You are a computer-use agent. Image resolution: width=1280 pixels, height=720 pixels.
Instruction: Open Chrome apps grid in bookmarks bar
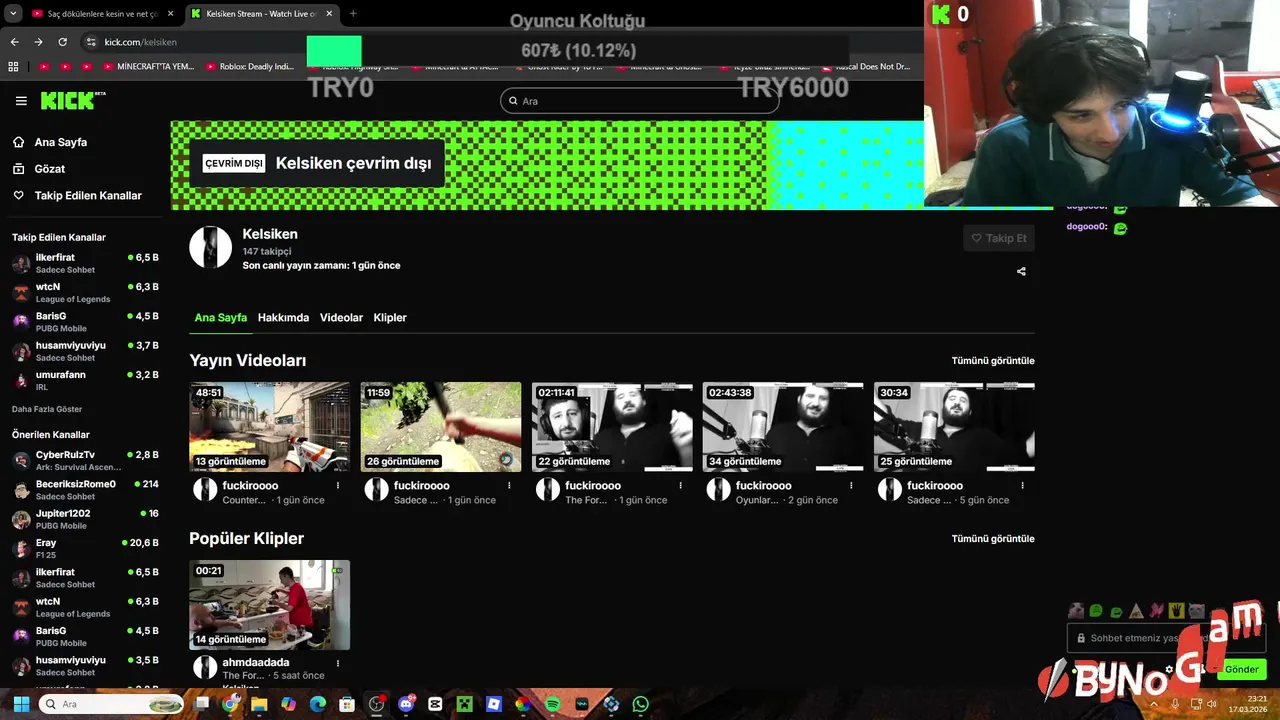pyautogui.click(x=13, y=67)
